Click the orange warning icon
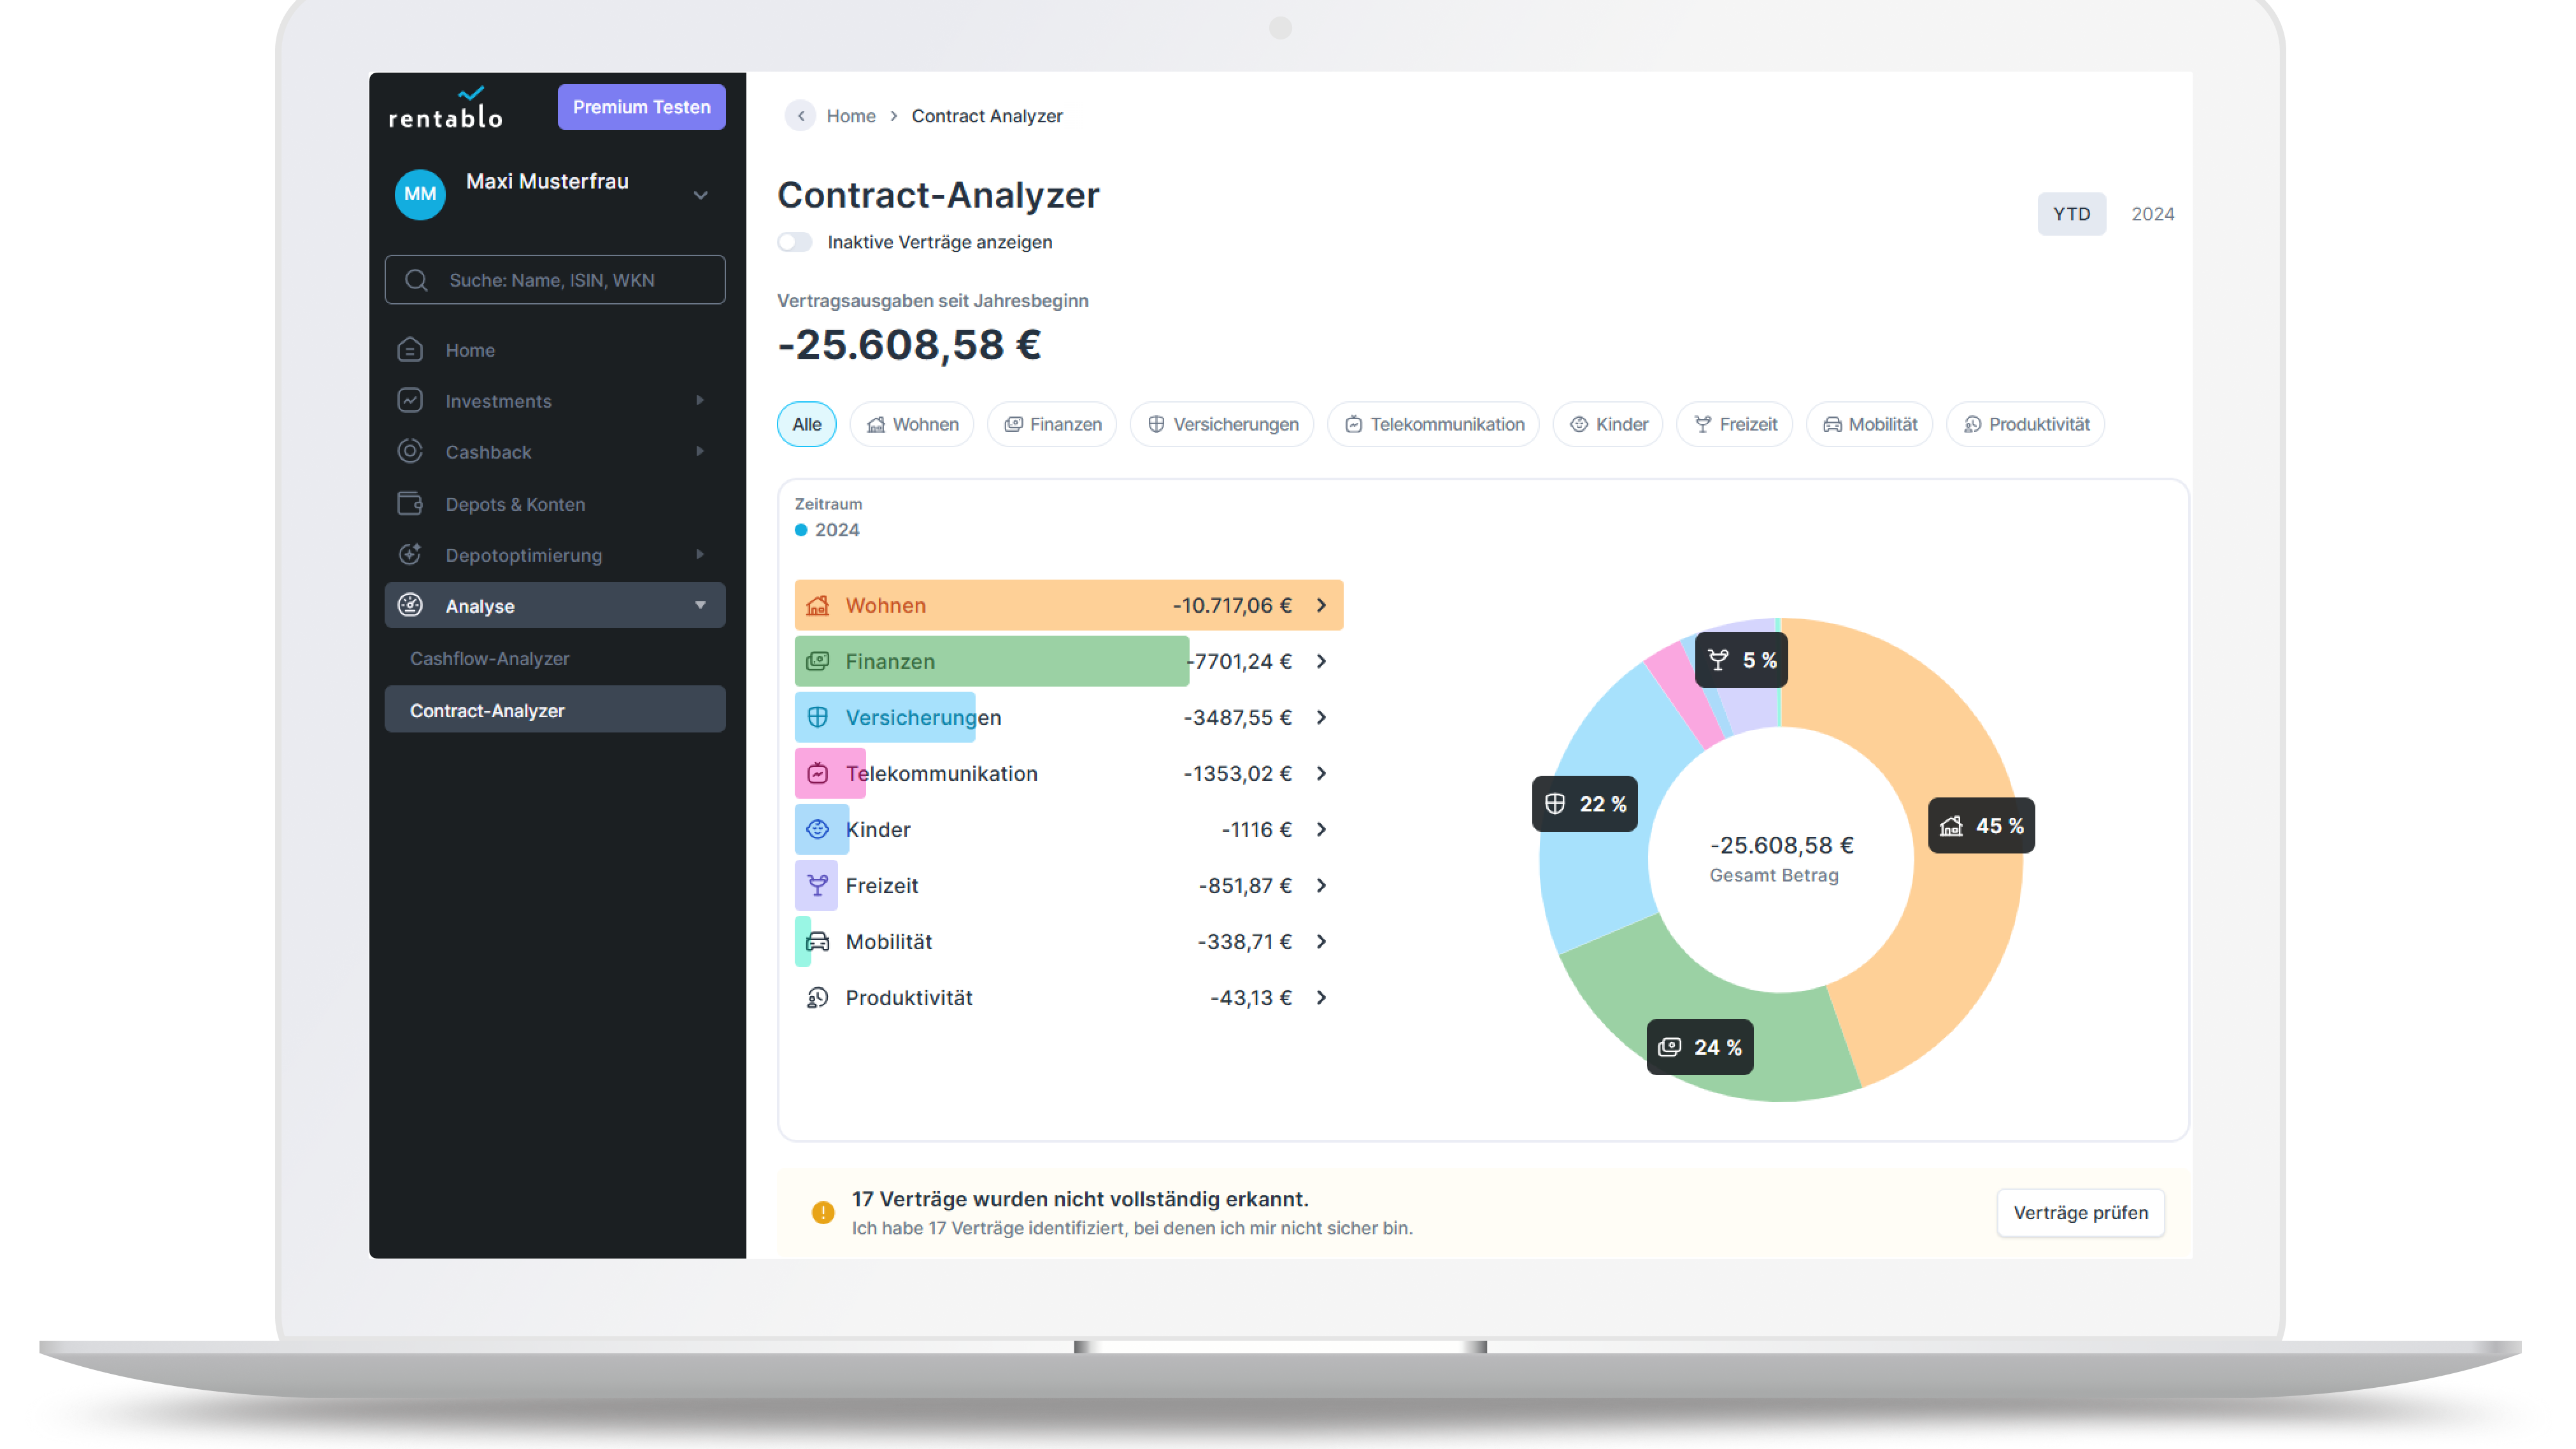 click(823, 1213)
